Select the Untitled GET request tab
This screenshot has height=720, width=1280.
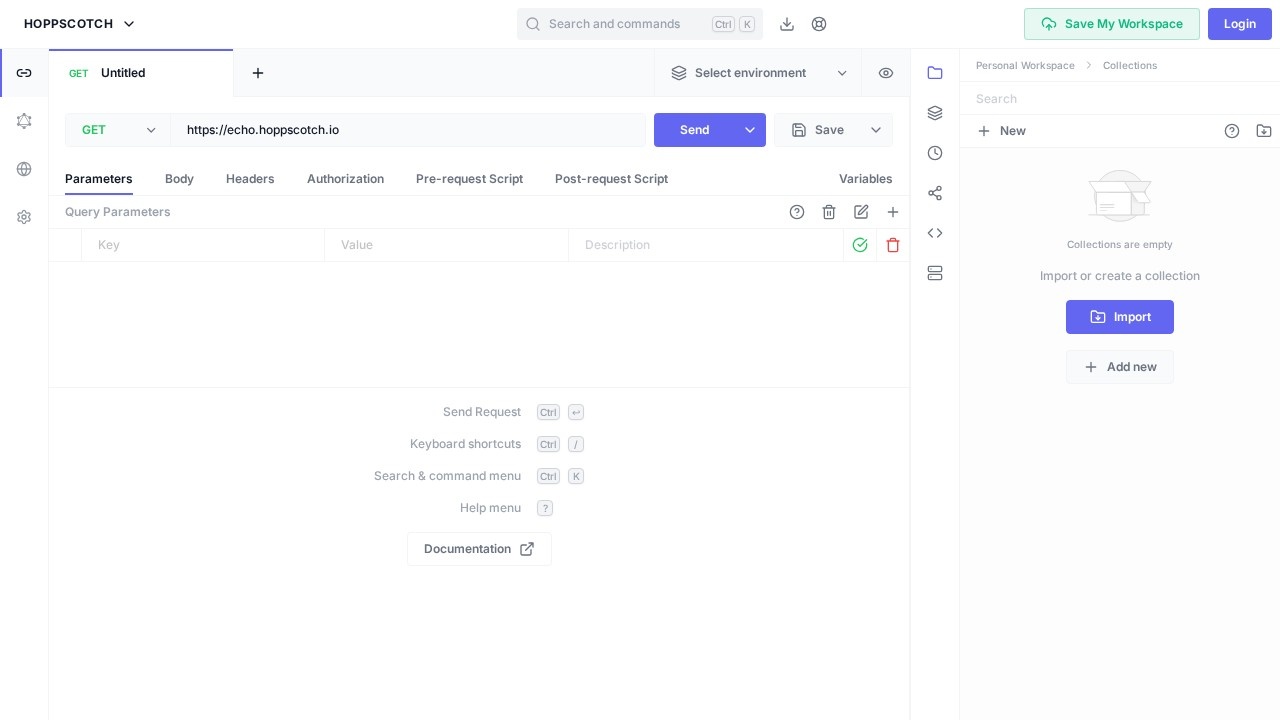coord(141,73)
